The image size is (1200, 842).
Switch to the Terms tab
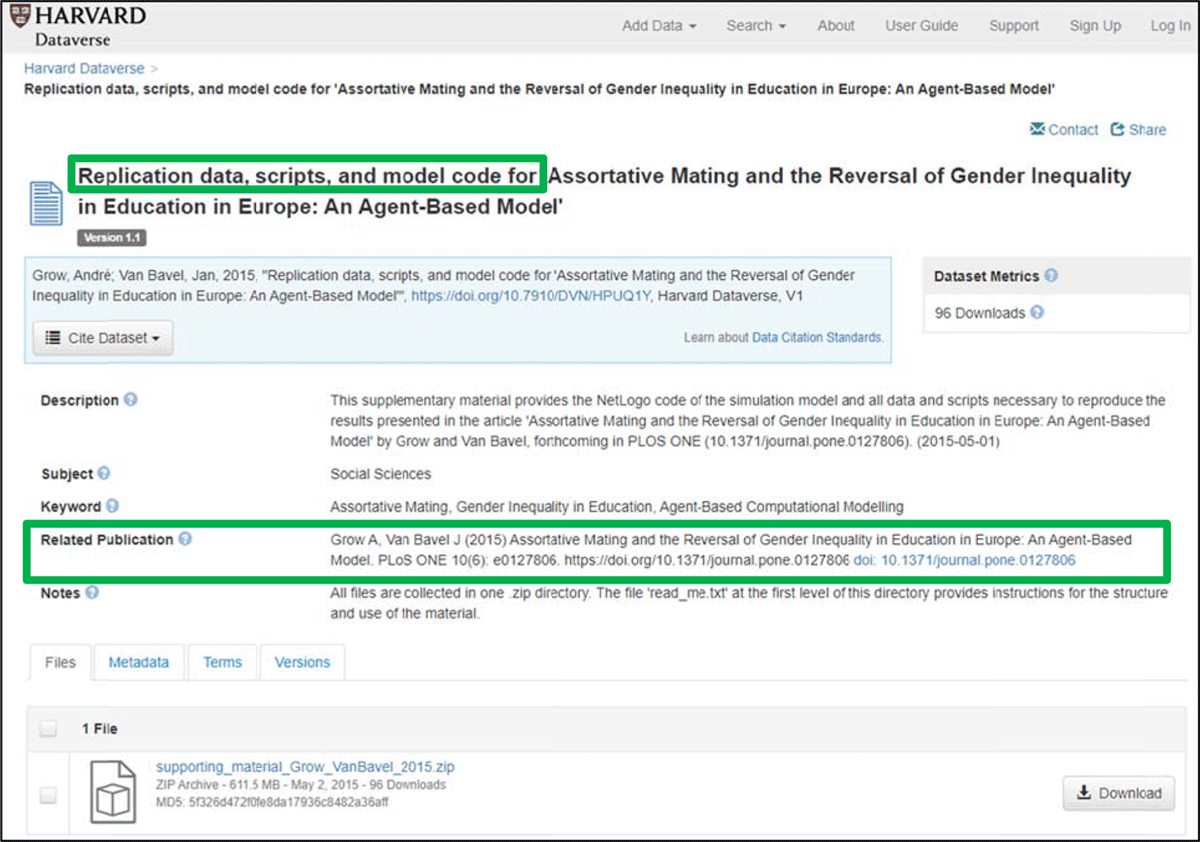[x=222, y=662]
